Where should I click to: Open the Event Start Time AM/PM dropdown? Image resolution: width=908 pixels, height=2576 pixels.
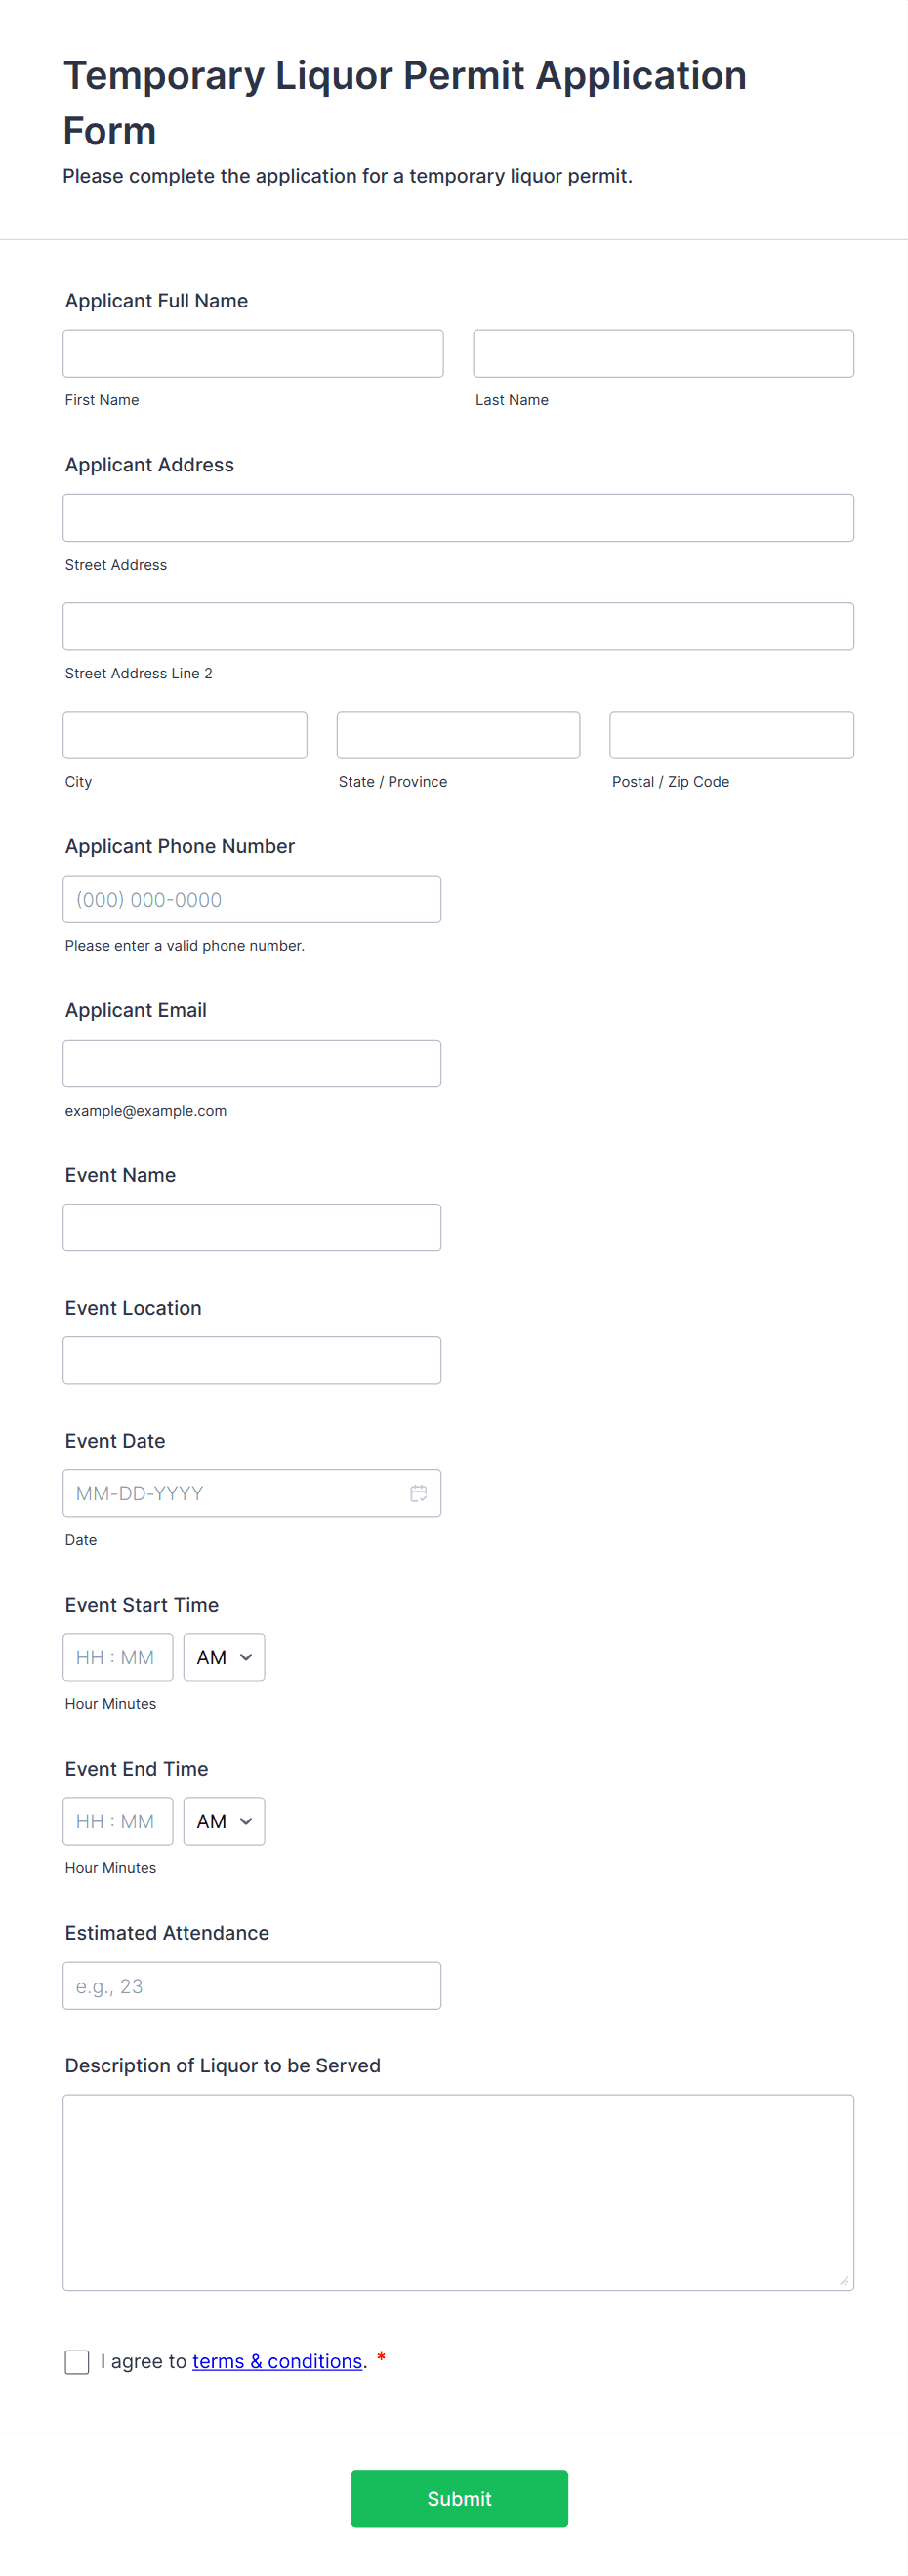point(223,1657)
